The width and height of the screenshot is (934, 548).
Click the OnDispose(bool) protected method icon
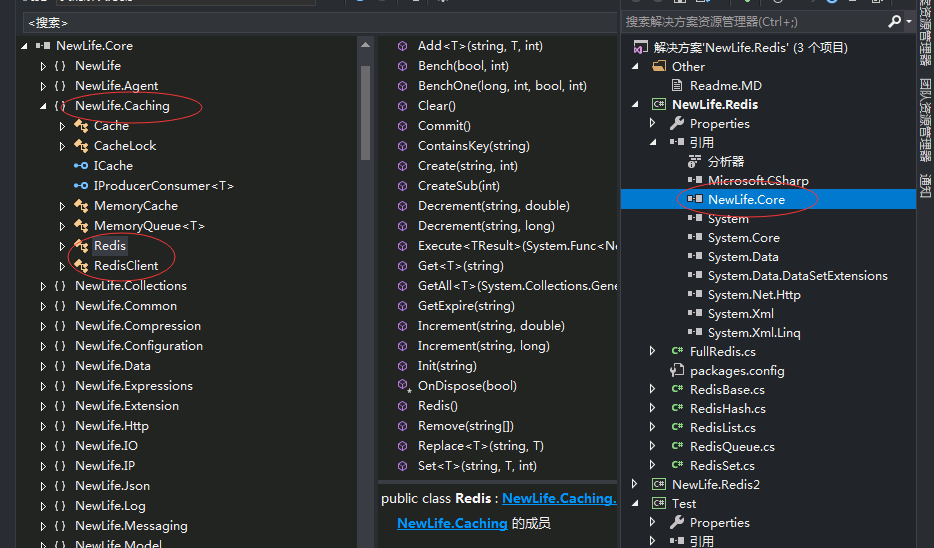[x=402, y=386]
